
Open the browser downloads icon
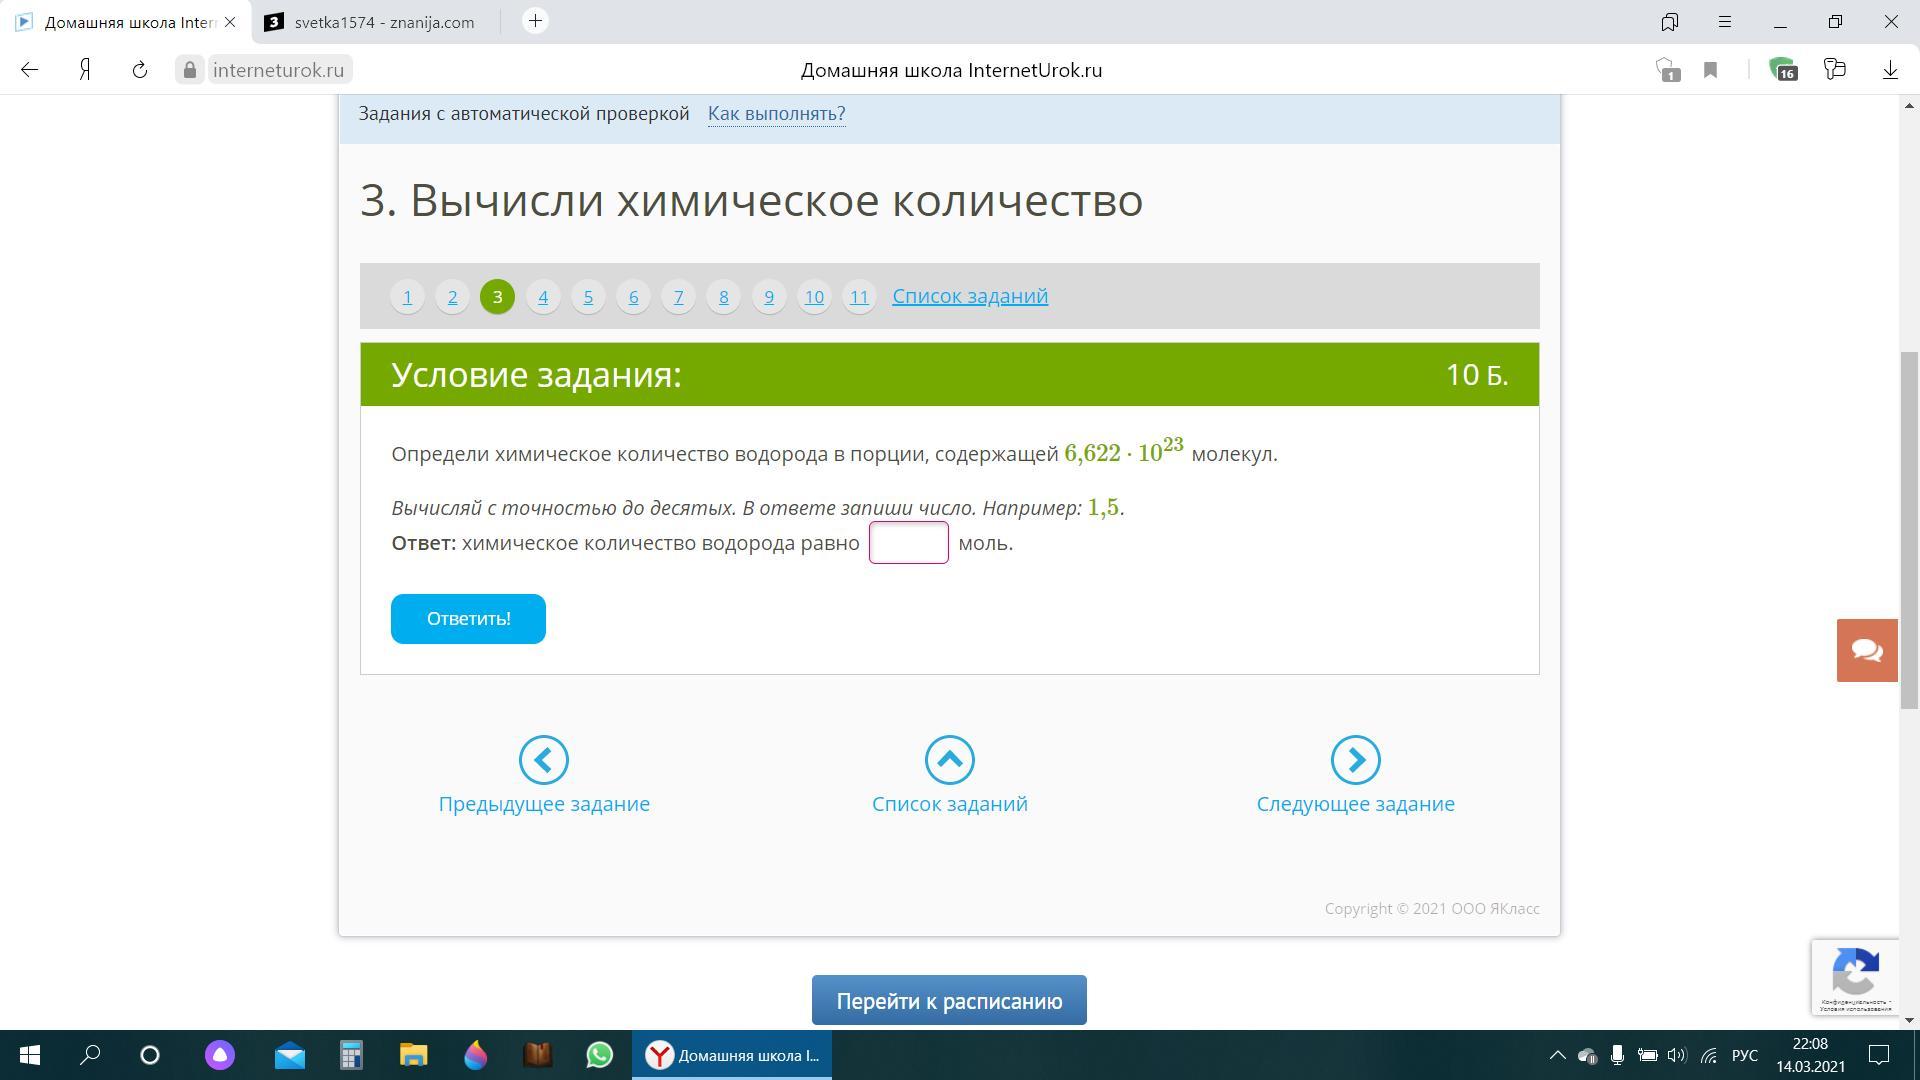(x=1890, y=70)
